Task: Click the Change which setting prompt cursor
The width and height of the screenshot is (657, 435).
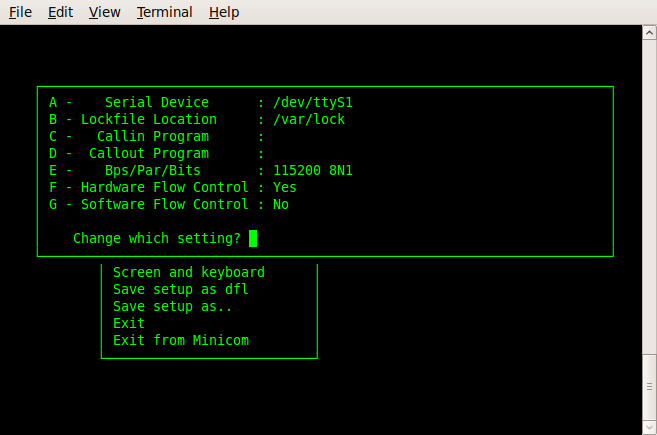Action: tap(253, 238)
